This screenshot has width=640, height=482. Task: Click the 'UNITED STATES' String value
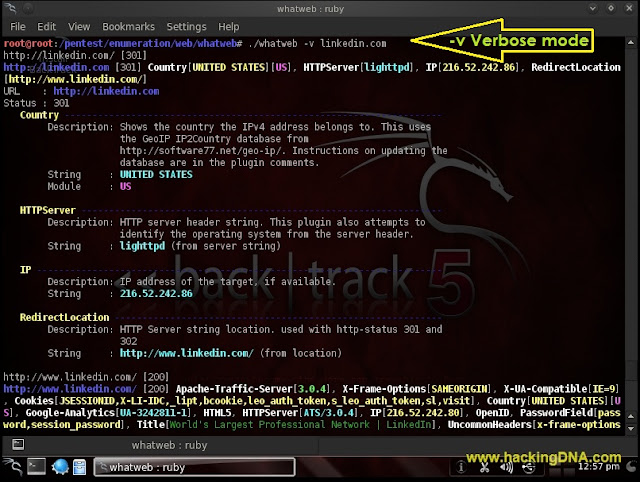click(156, 174)
